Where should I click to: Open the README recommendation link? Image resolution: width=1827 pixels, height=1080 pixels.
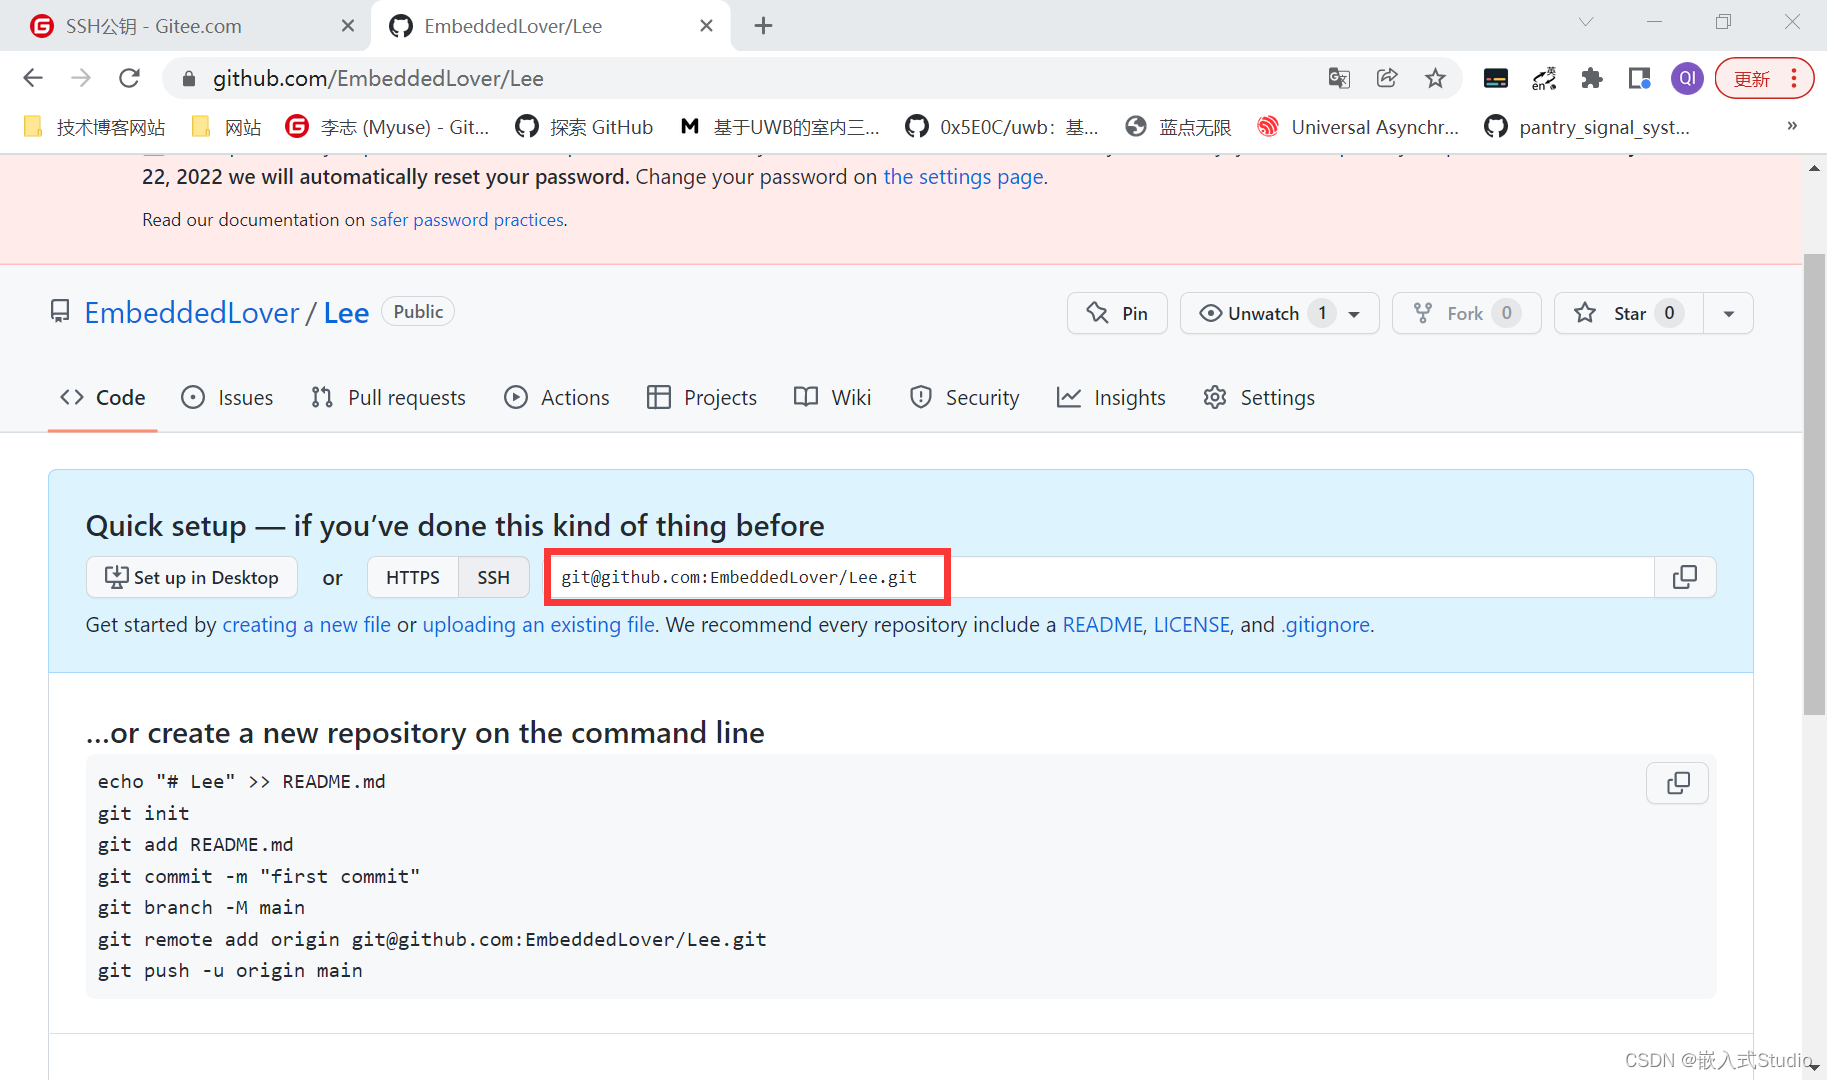[x=1102, y=625]
